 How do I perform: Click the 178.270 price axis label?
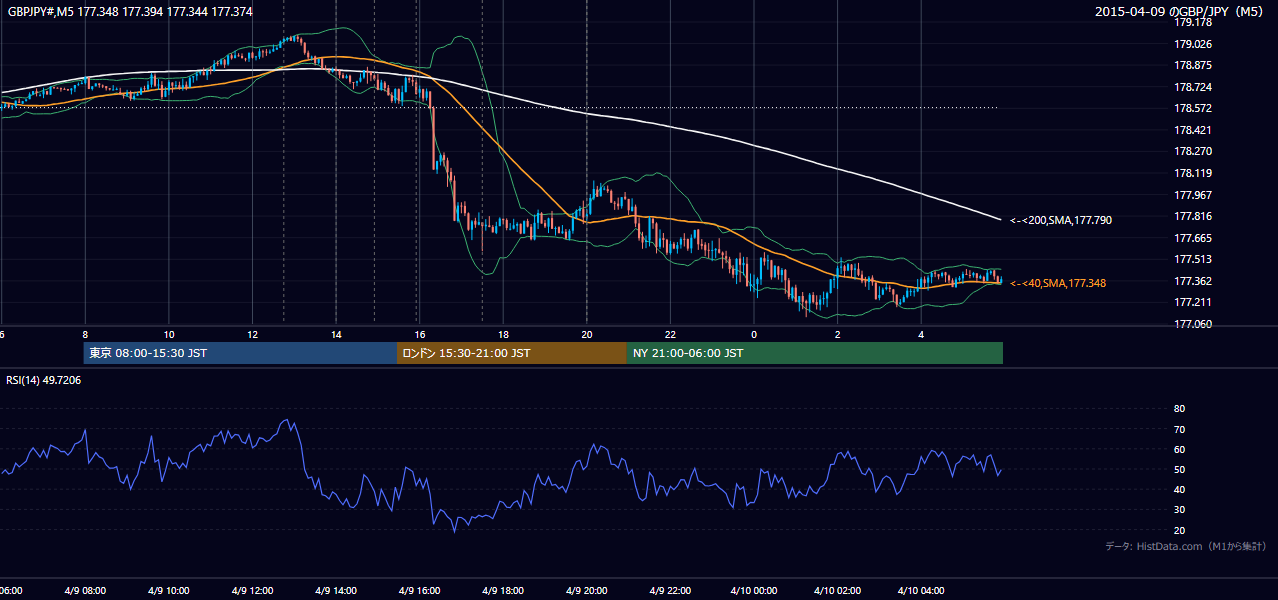pyautogui.click(x=1193, y=151)
